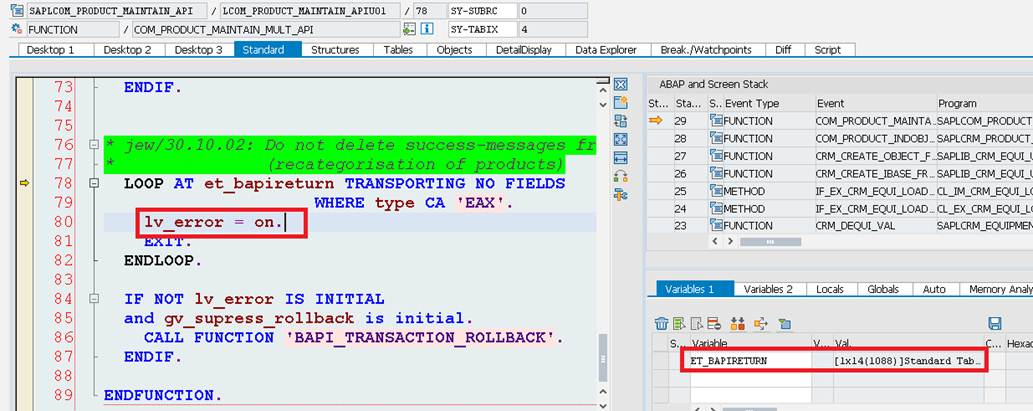This screenshot has height=411, width=1033.
Task: Click scroll-left arrow of stack table
Action: [x=714, y=242]
